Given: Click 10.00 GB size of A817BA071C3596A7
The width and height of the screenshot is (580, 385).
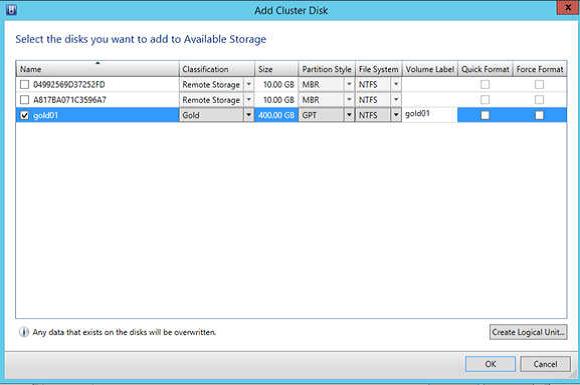Looking at the screenshot, I should [x=279, y=100].
